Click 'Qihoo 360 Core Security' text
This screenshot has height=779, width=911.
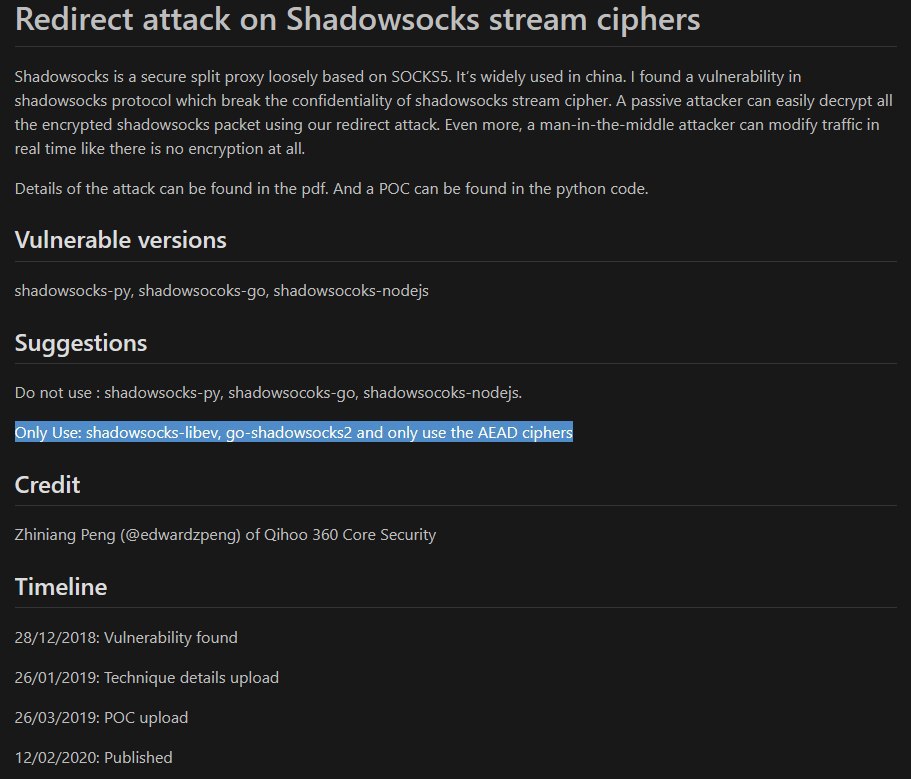[x=350, y=534]
